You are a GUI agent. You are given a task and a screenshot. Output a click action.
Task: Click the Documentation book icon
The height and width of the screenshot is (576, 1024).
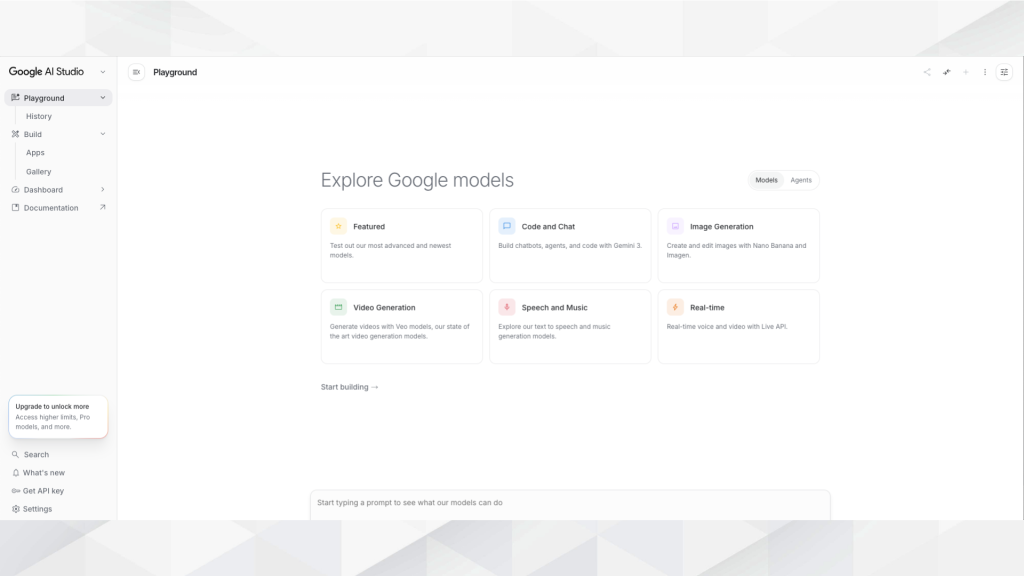[15, 208]
